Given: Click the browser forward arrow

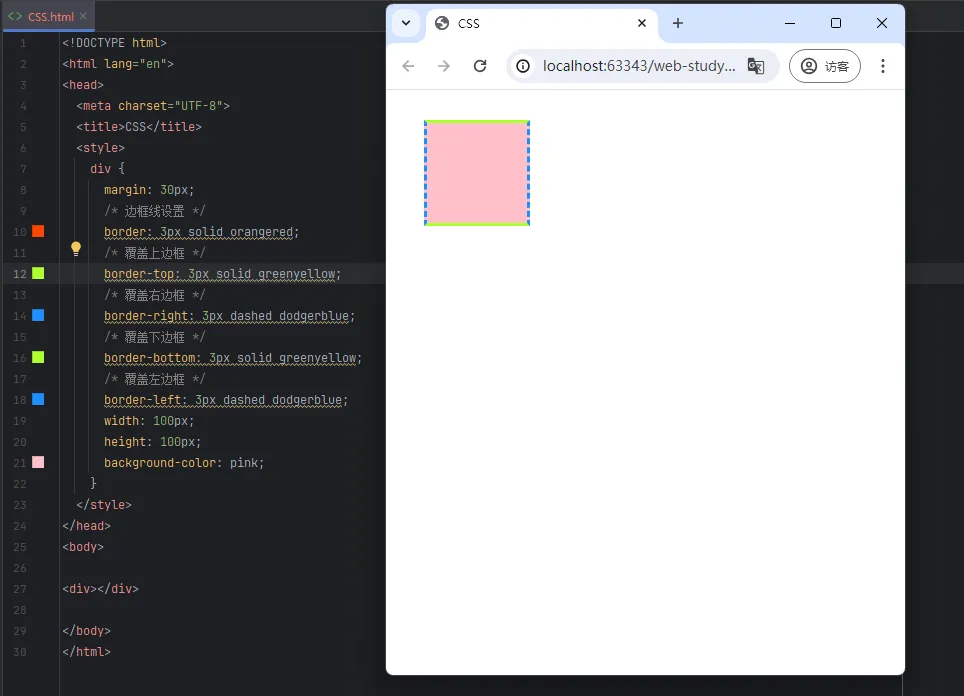Looking at the screenshot, I should coord(444,66).
